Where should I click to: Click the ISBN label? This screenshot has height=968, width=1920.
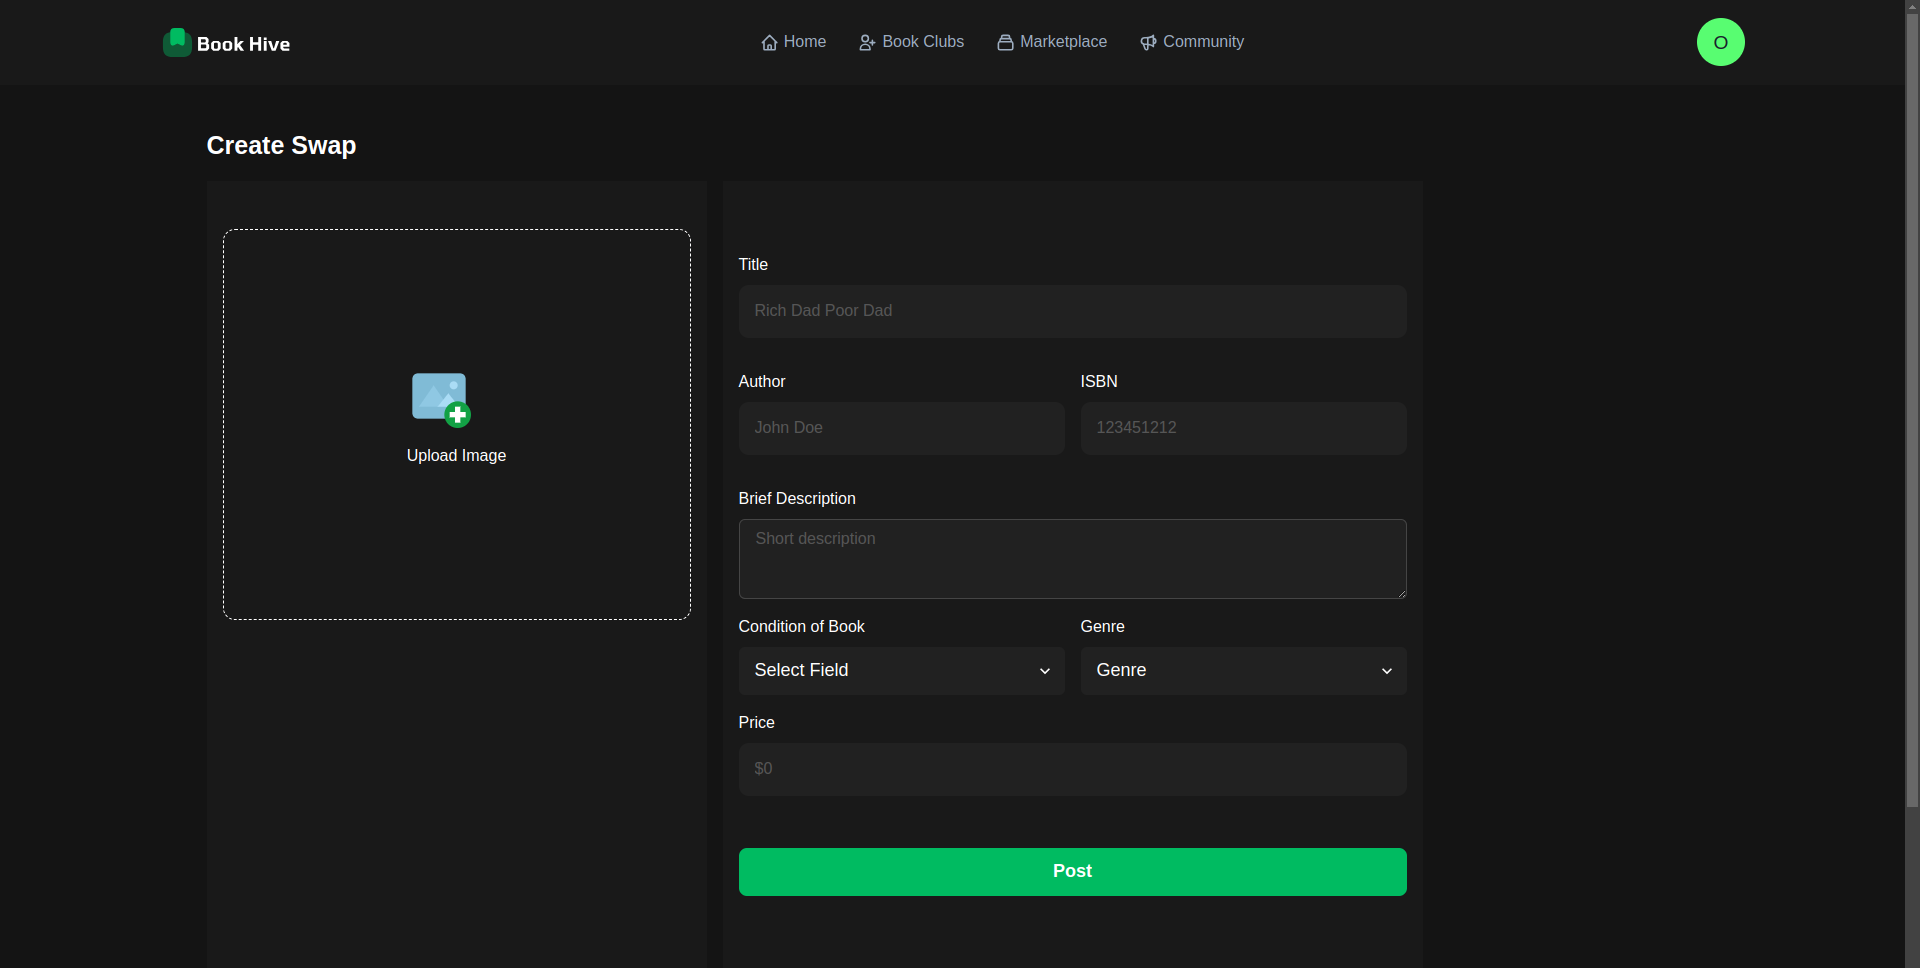click(x=1099, y=381)
